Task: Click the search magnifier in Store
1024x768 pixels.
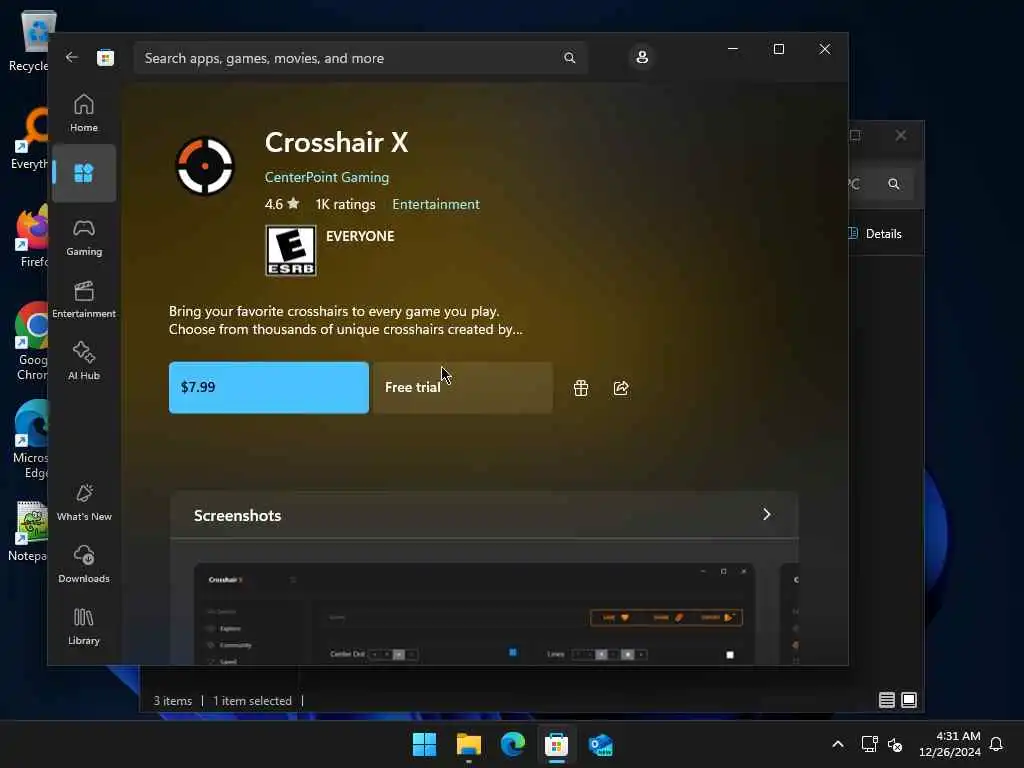Action: pos(569,58)
